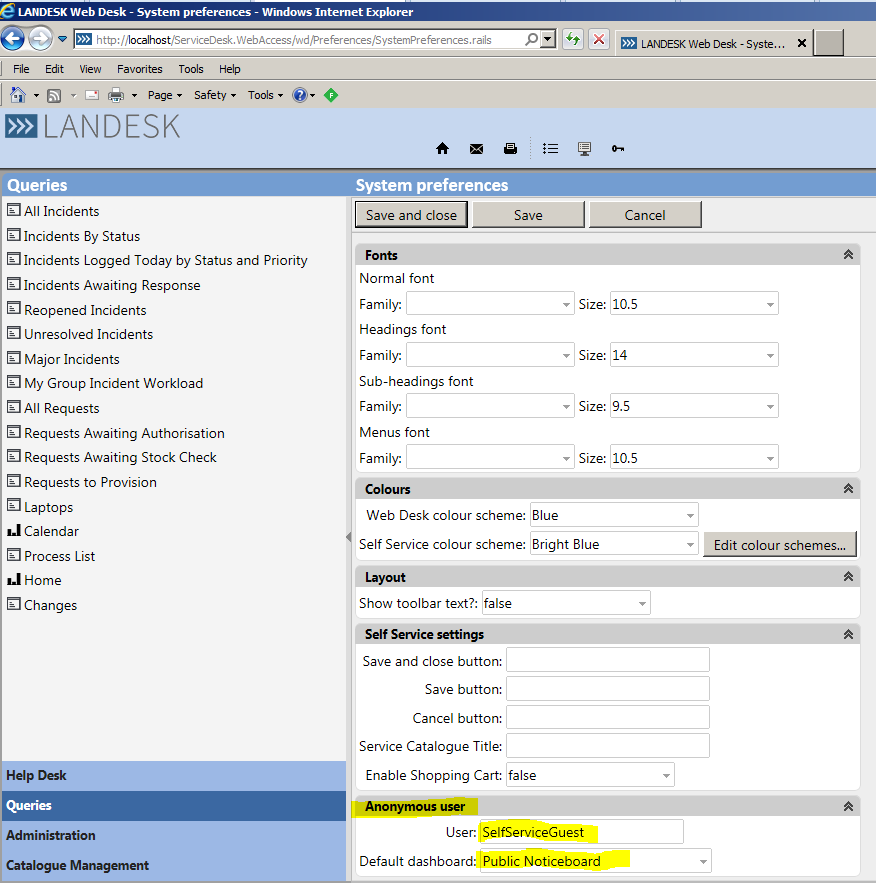Screen dimensions: 876x883
Task: Click the Edit colour schemes button
Action: (779, 544)
